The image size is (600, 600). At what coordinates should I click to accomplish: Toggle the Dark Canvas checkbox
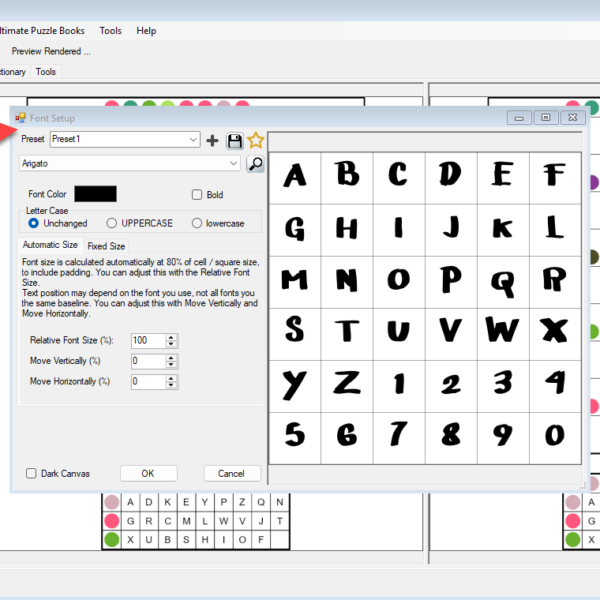[32, 473]
